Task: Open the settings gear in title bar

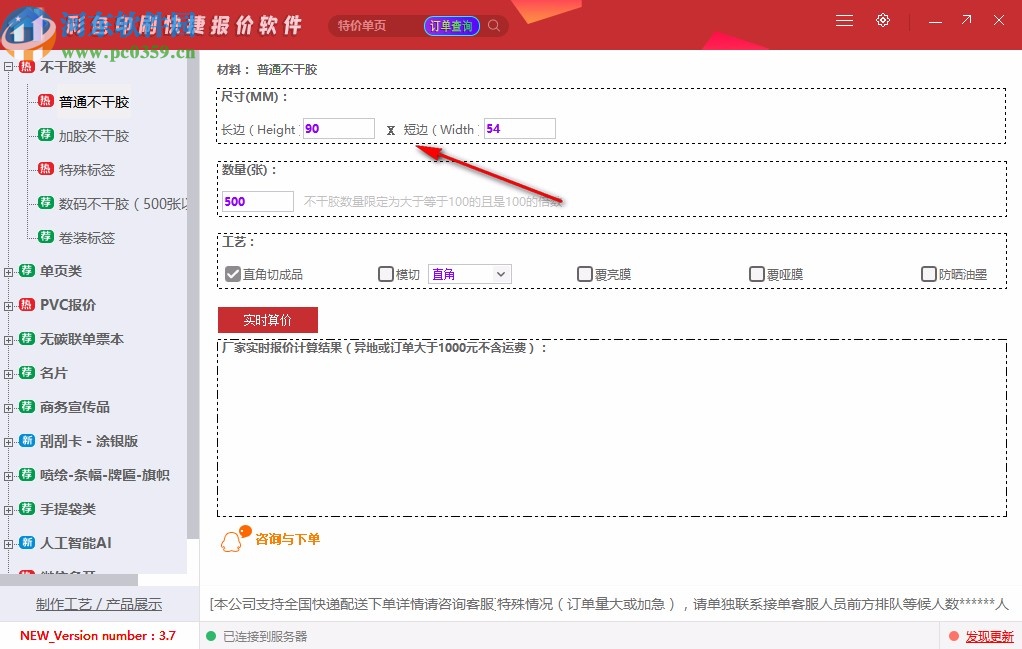Action: pyautogui.click(x=882, y=20)
